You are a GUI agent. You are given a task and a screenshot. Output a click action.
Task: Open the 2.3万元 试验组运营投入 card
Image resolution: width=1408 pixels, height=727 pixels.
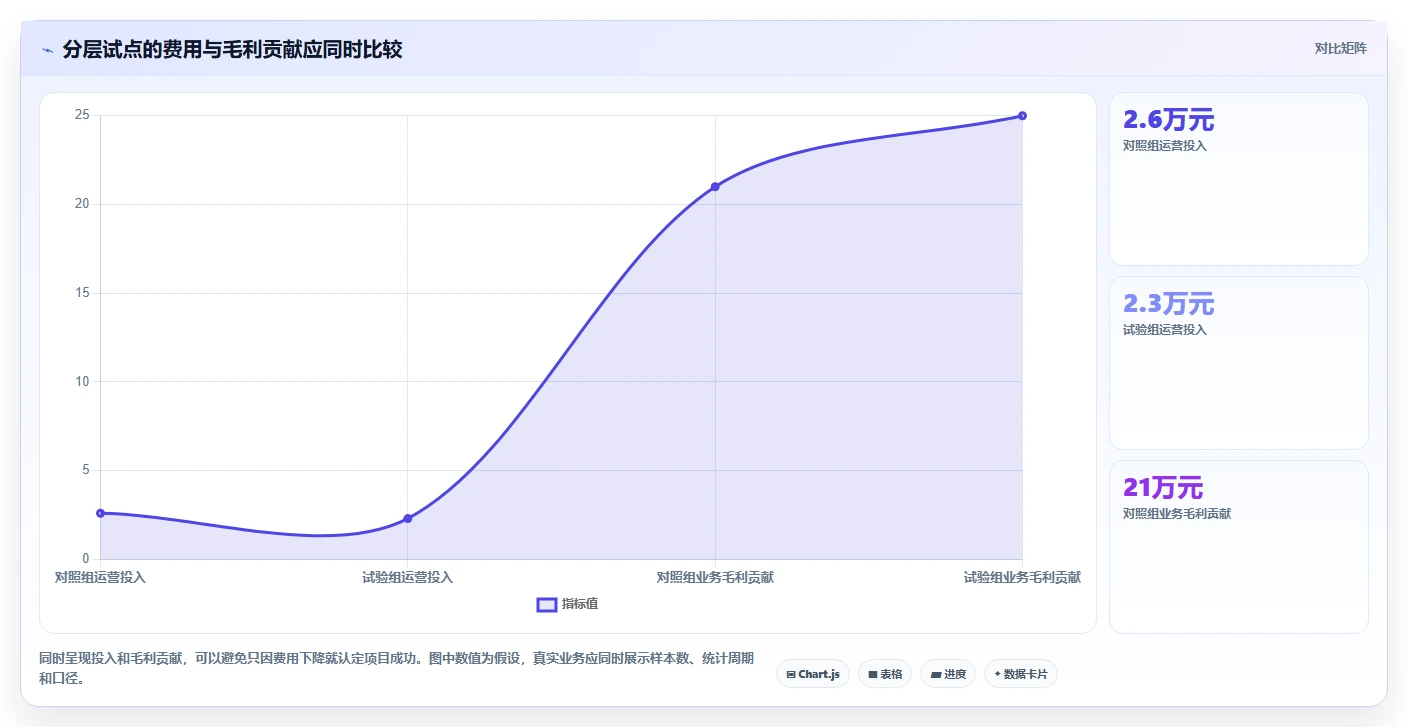(x=1238, y=363)
